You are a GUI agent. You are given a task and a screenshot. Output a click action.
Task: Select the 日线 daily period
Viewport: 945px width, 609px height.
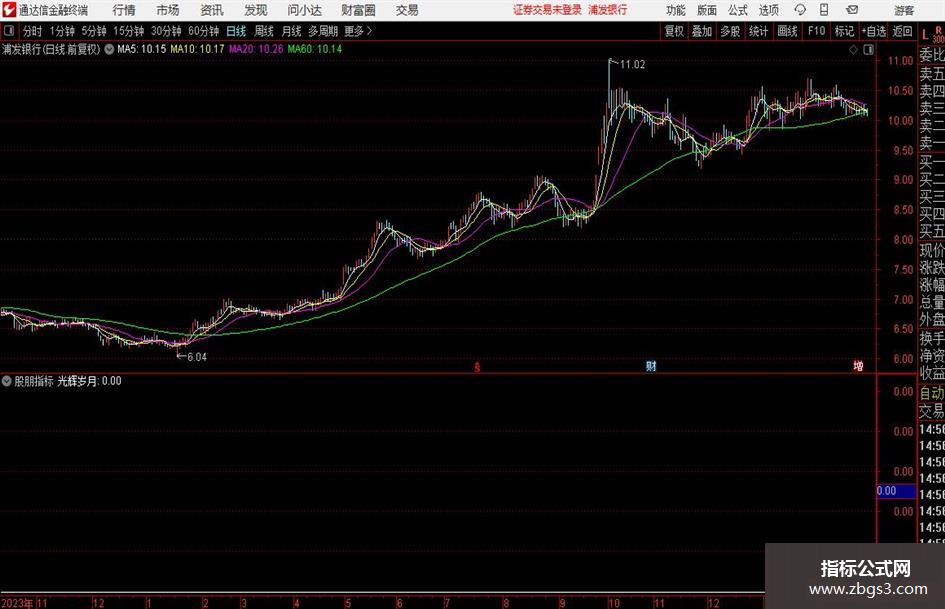click(x=236, y=31)
